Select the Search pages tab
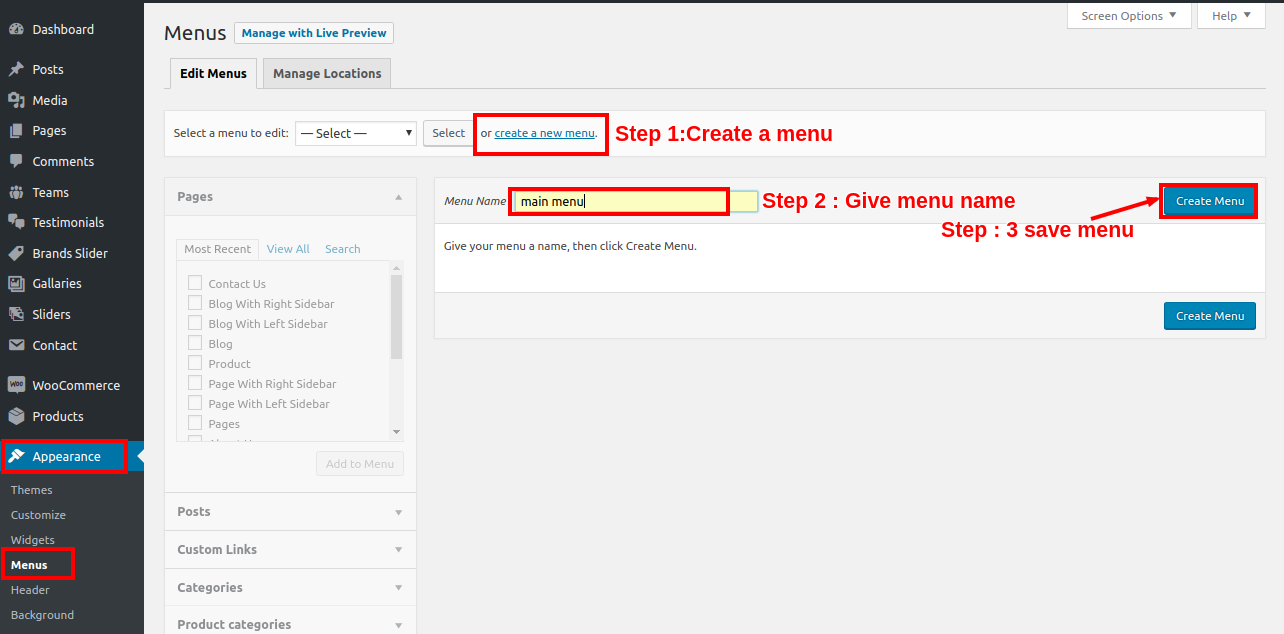This screenshot has height=634, width=1284. click(342, 249)
